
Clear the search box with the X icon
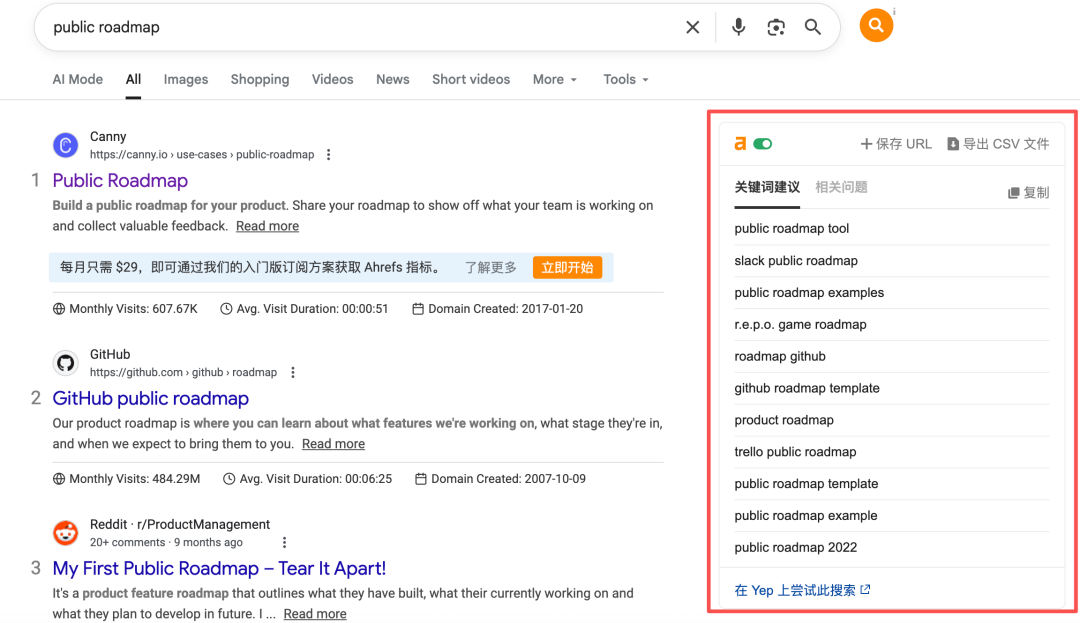point(692,28)
